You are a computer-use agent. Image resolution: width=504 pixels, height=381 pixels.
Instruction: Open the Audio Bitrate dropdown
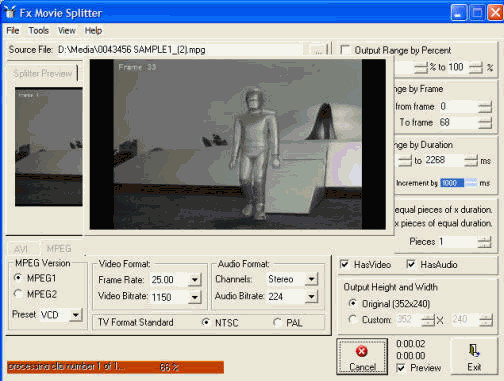pyautogui.click(x=311, y=296)
